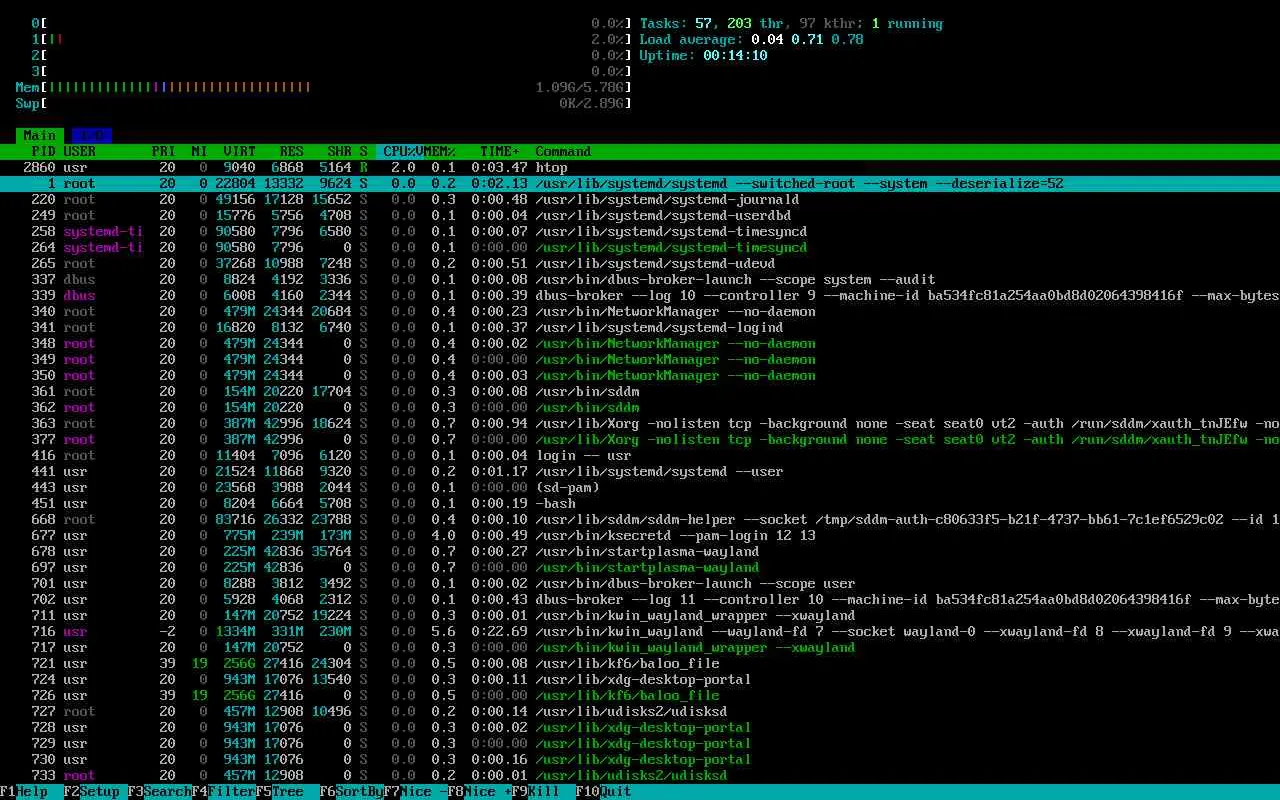Select the -bash process row
The width and height of the screenshot is (1280, 800).
click(640, 503)
